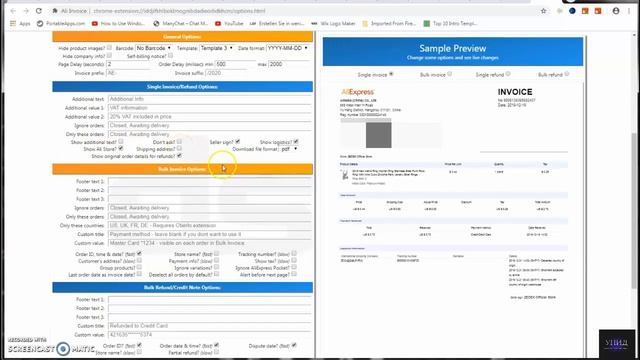Toggle 'Self-billing notice?' checkbox
Image resolution: width=640 pixels, height=360 pixels.
click(170, 56)
